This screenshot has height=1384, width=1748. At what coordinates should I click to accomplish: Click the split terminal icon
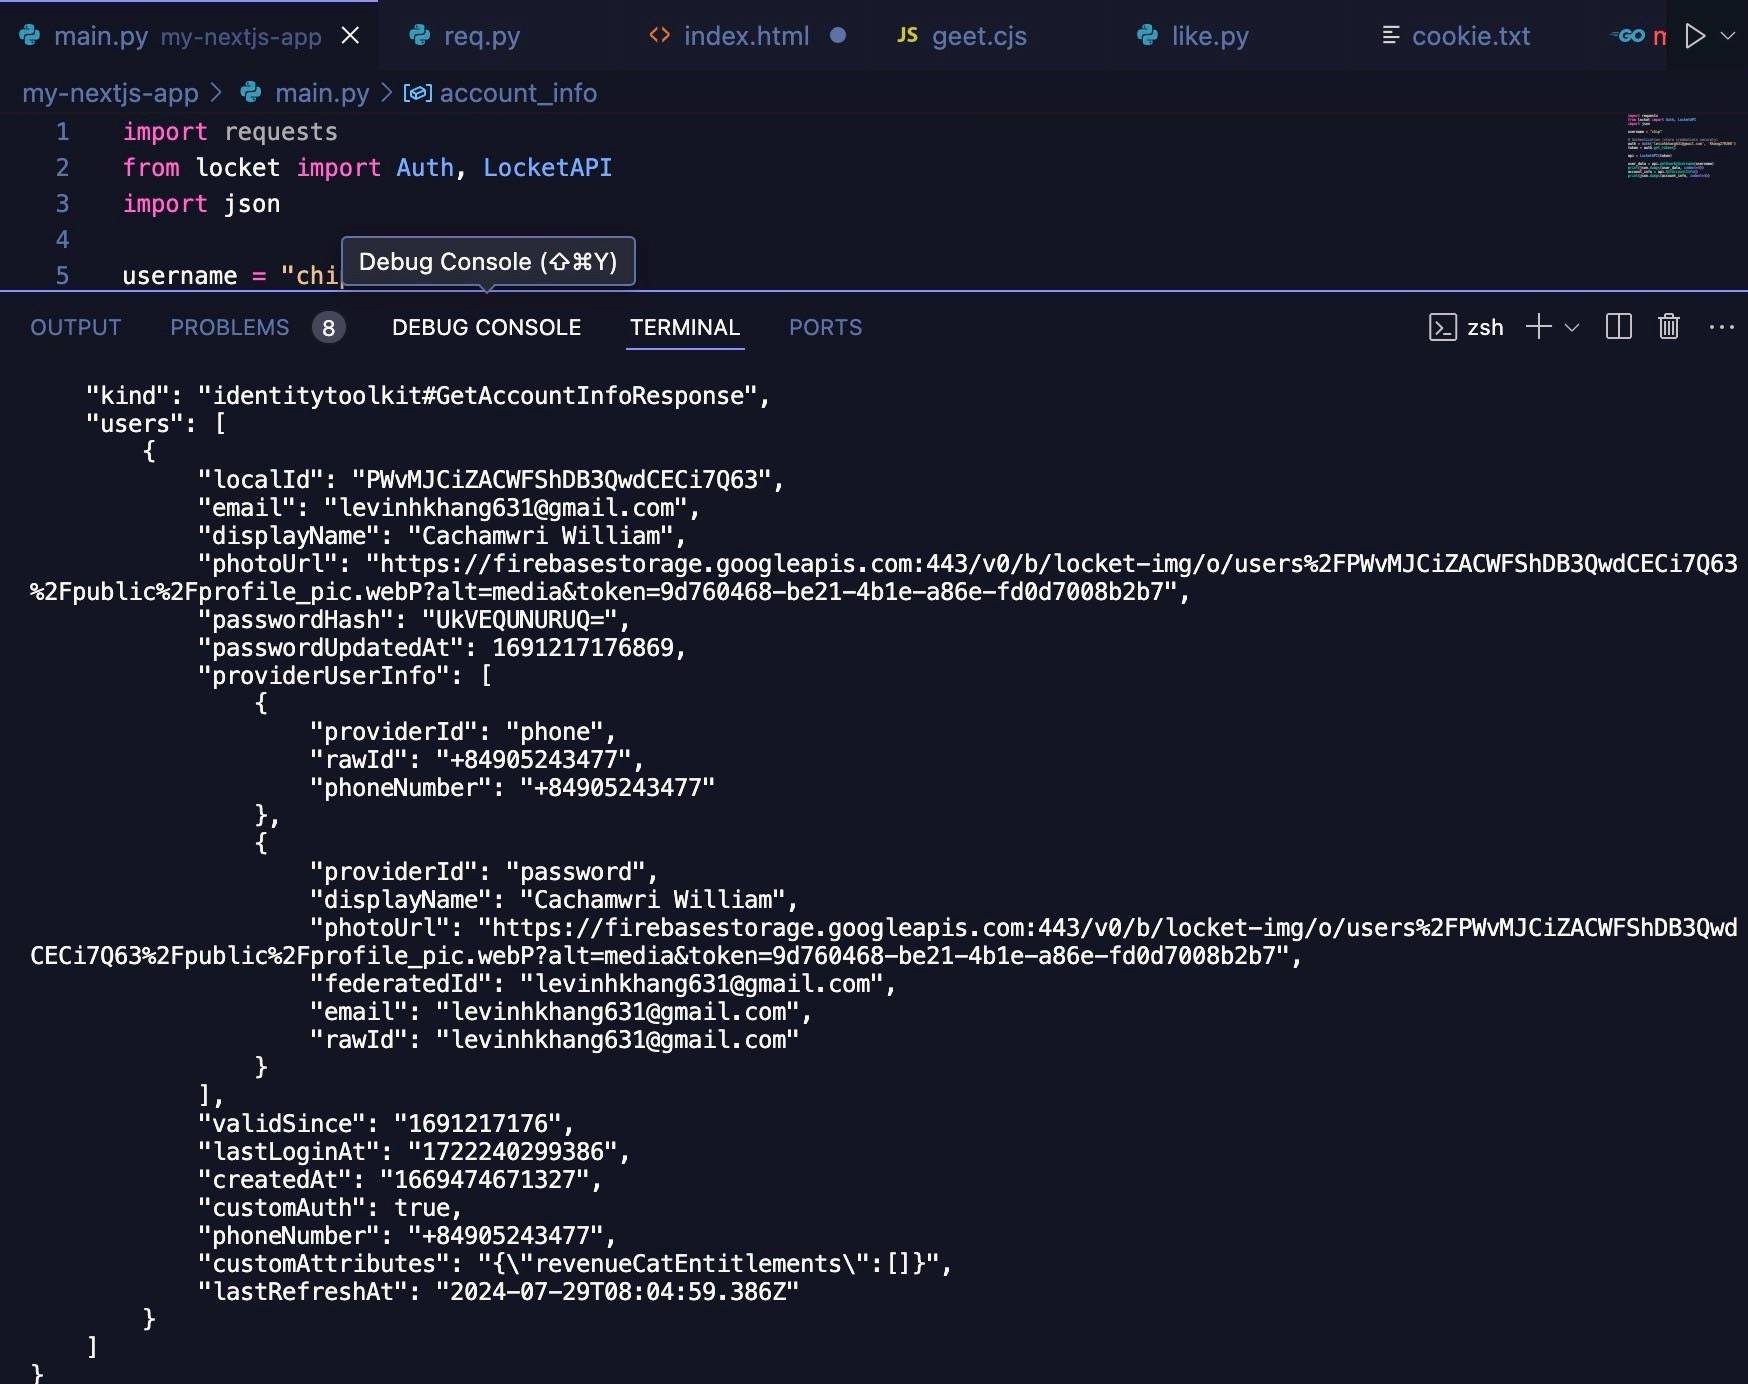[1618, 327]
